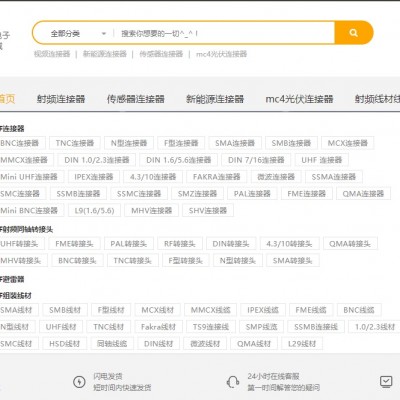Choose the L29线材 cable tag
The image size is (400, 400).
[x=302, y=343]
